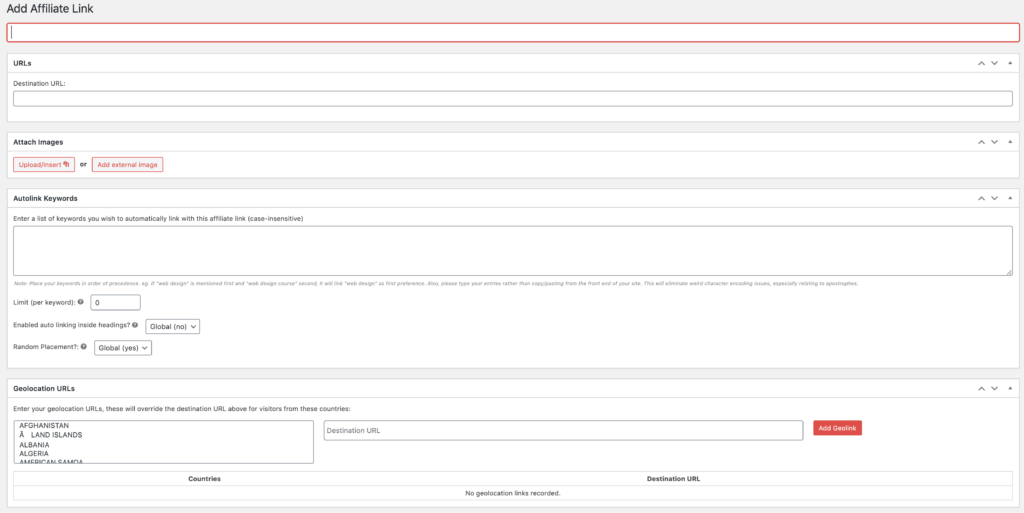Viewport: 1024px width, 513px height.
Task: Click the Geolocation URLs panel title
Action: tap(44, 388)
